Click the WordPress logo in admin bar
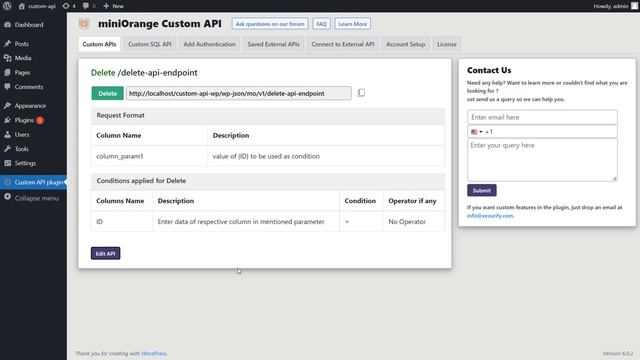This screenshot has width=640, height=360. pyautogui.click(x=7, y=6)
